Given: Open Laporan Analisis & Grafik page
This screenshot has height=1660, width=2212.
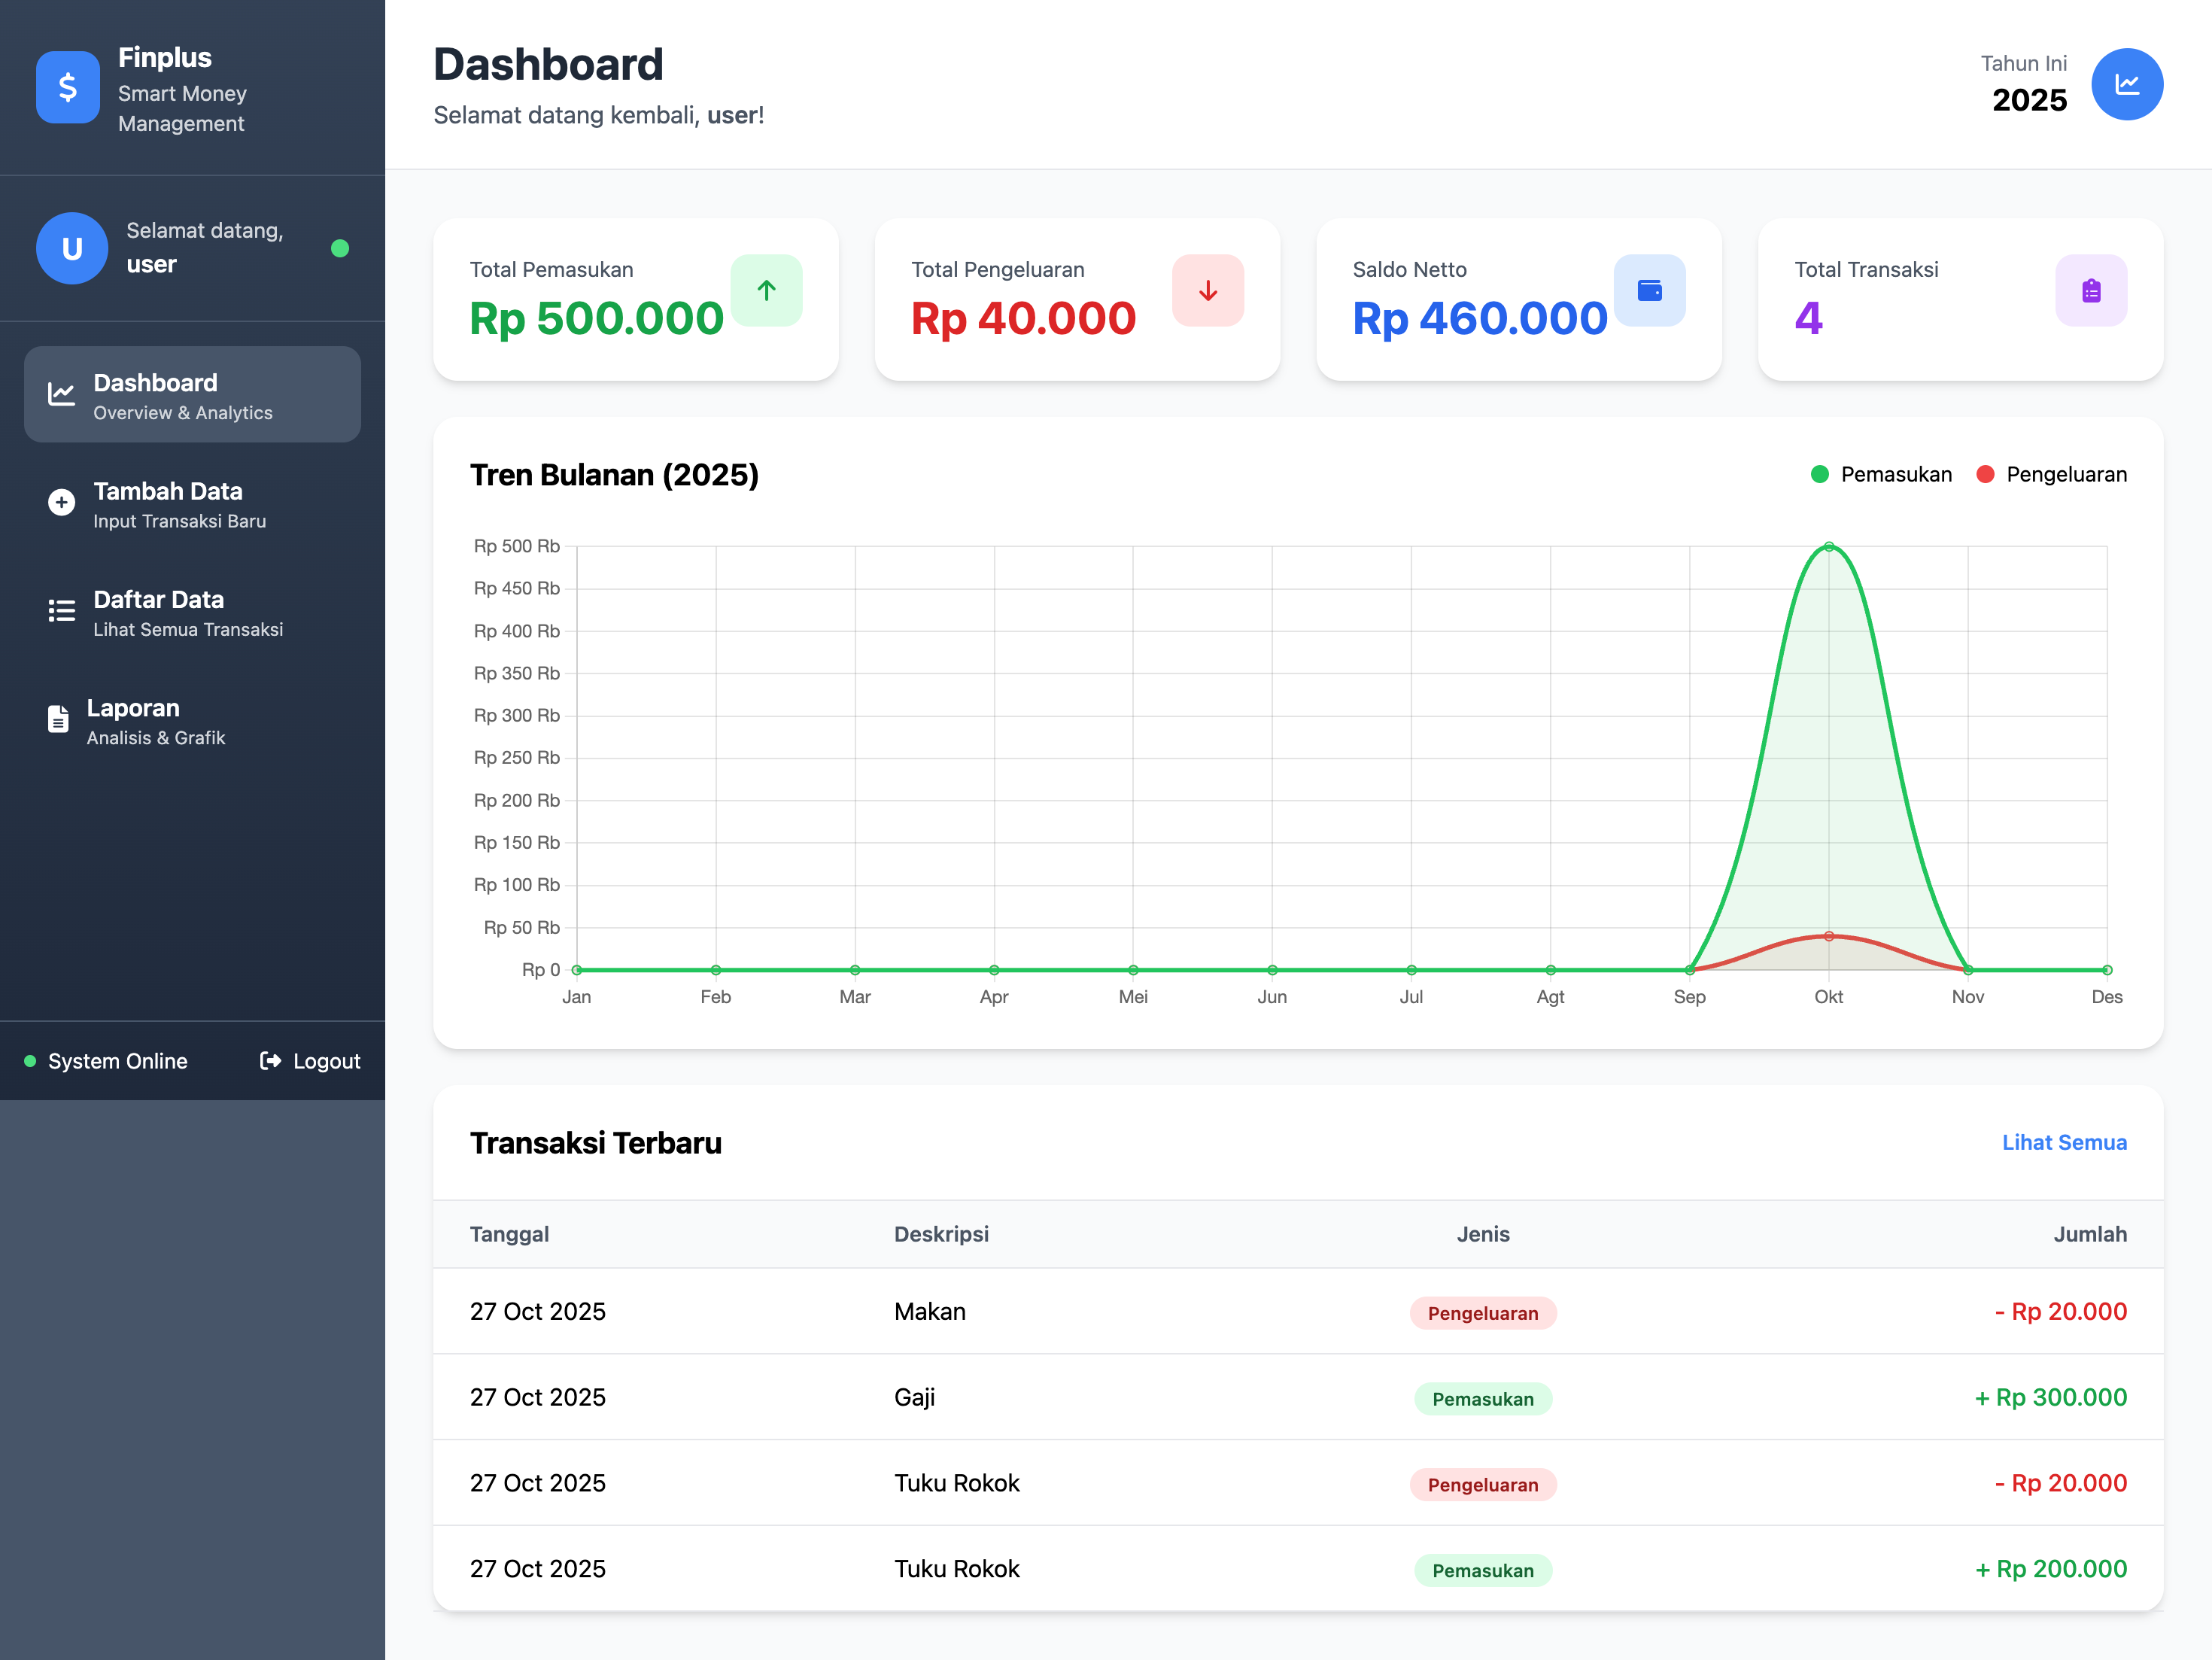Looking at the screenshot, I should coord(192,720).
